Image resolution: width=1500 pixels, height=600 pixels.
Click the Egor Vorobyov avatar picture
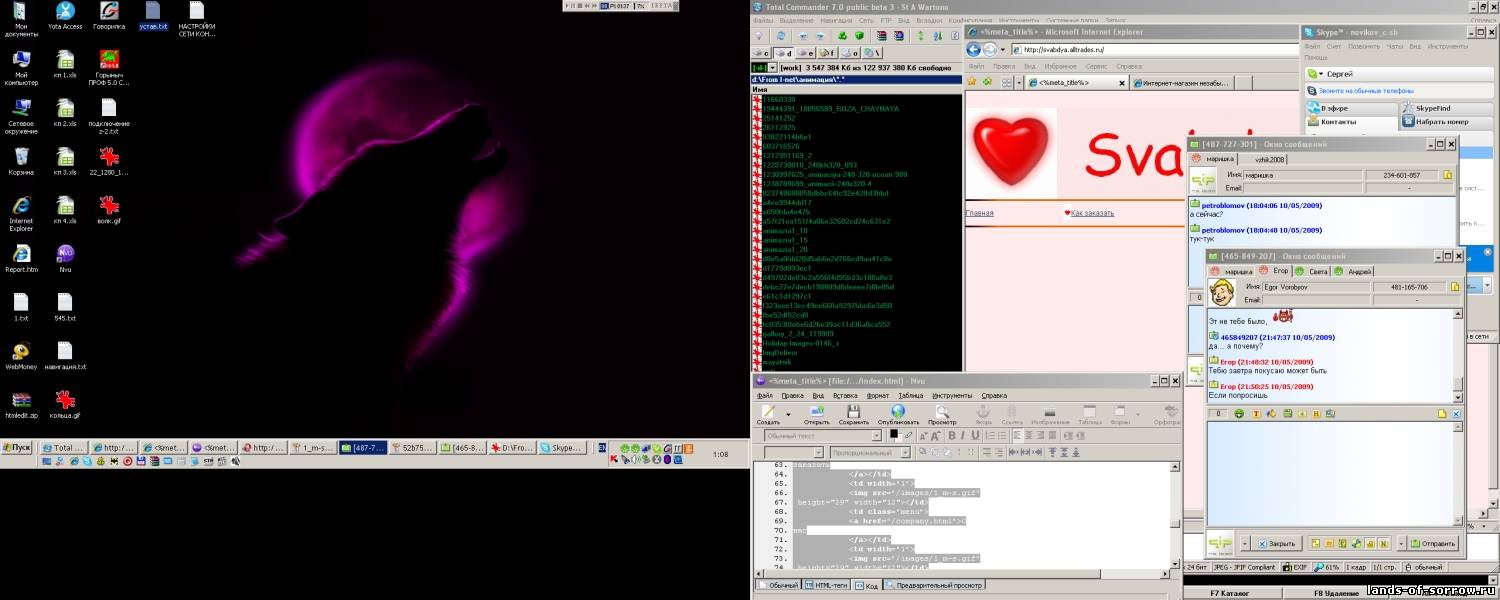pyautogui.click(x=1222, y=291)
